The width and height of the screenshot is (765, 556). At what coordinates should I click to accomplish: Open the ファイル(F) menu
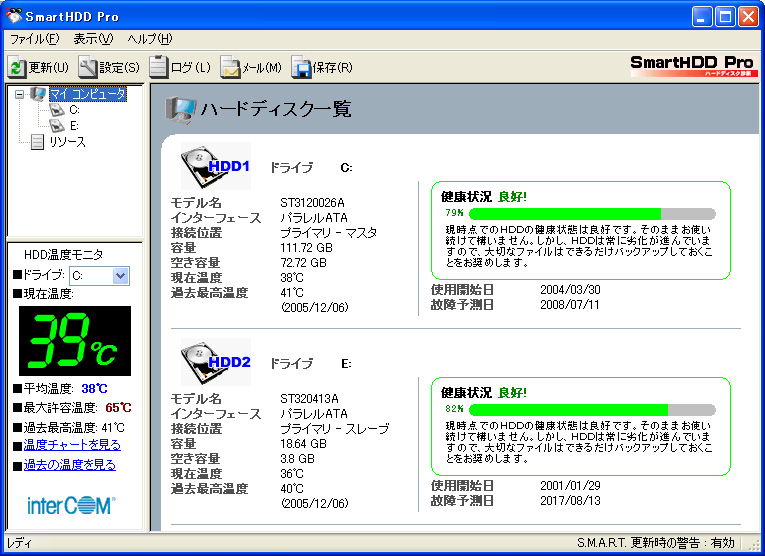tap(34, 39)
